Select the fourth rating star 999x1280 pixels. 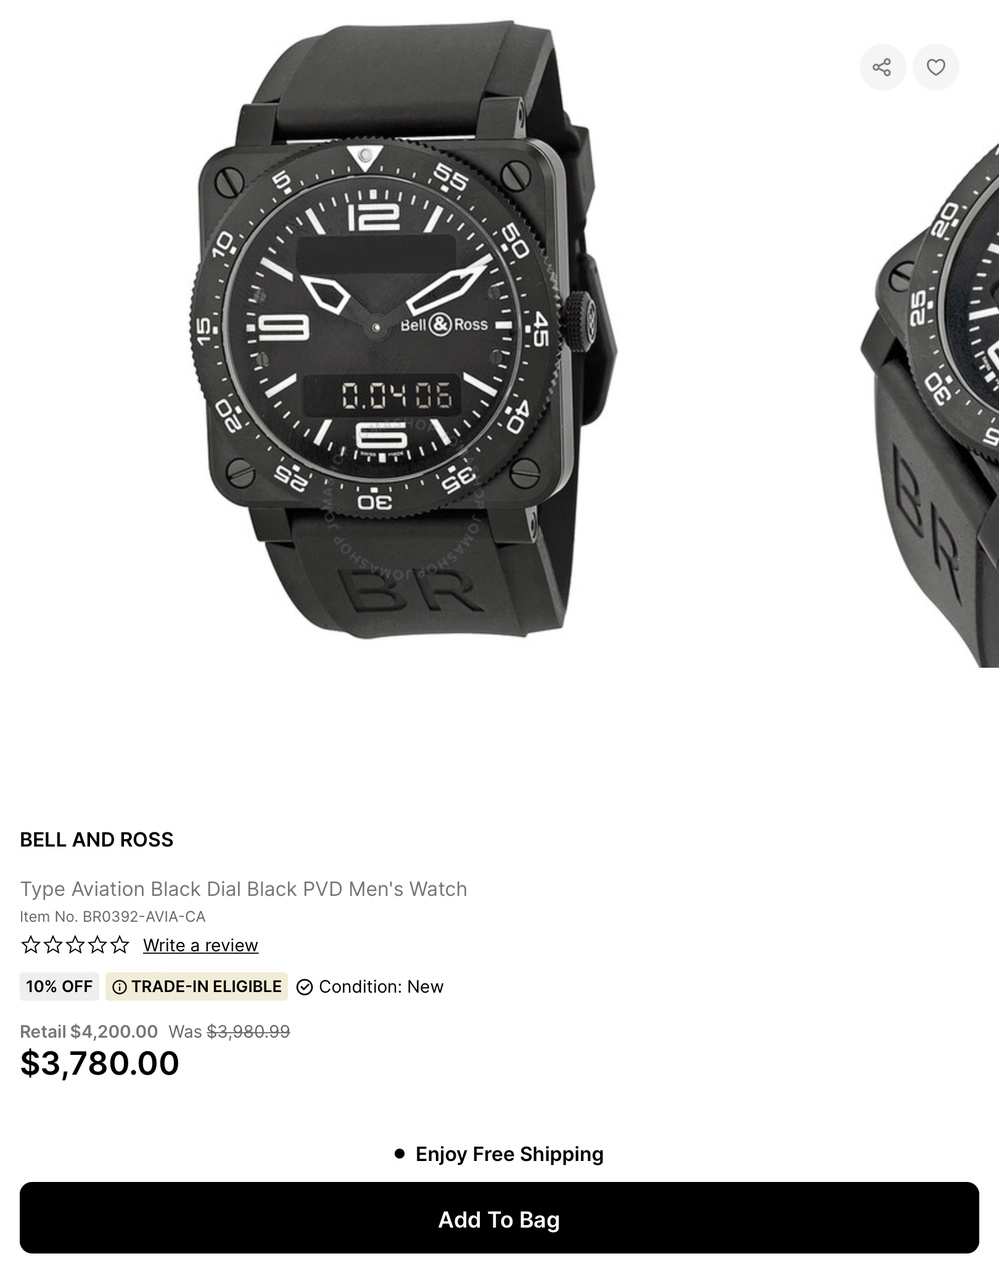point(97,945)
